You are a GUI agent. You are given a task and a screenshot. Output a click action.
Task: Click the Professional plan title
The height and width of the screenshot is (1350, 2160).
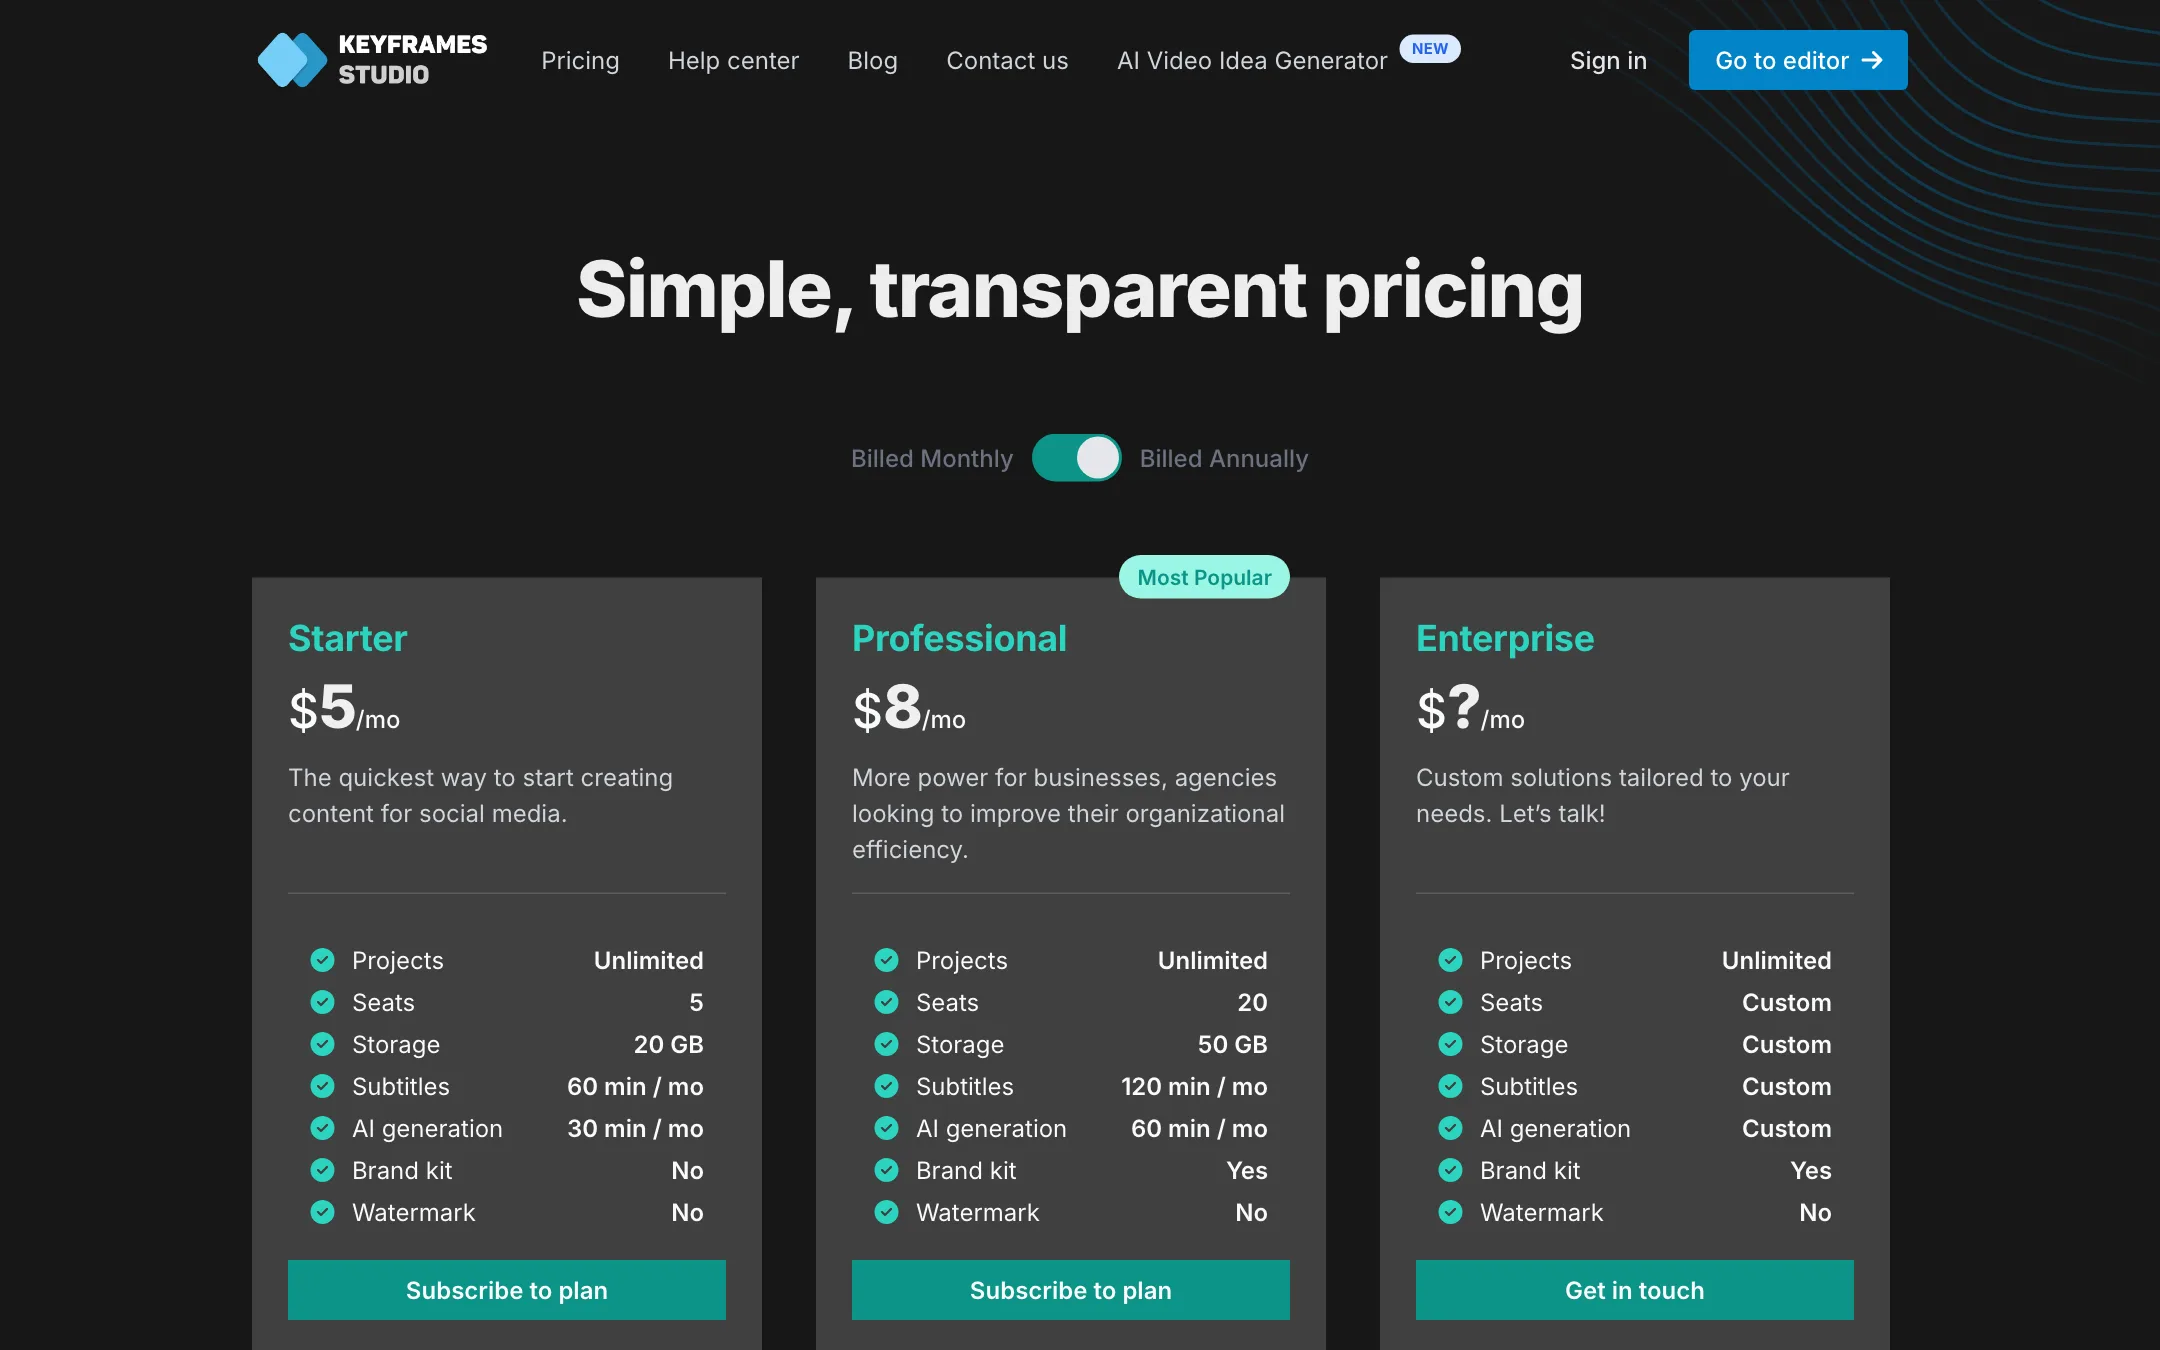959,638
